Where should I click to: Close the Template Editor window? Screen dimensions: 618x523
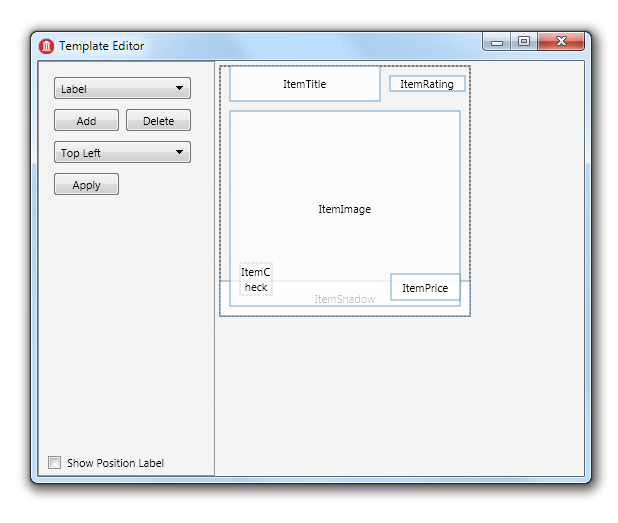(x=561, y=42)
